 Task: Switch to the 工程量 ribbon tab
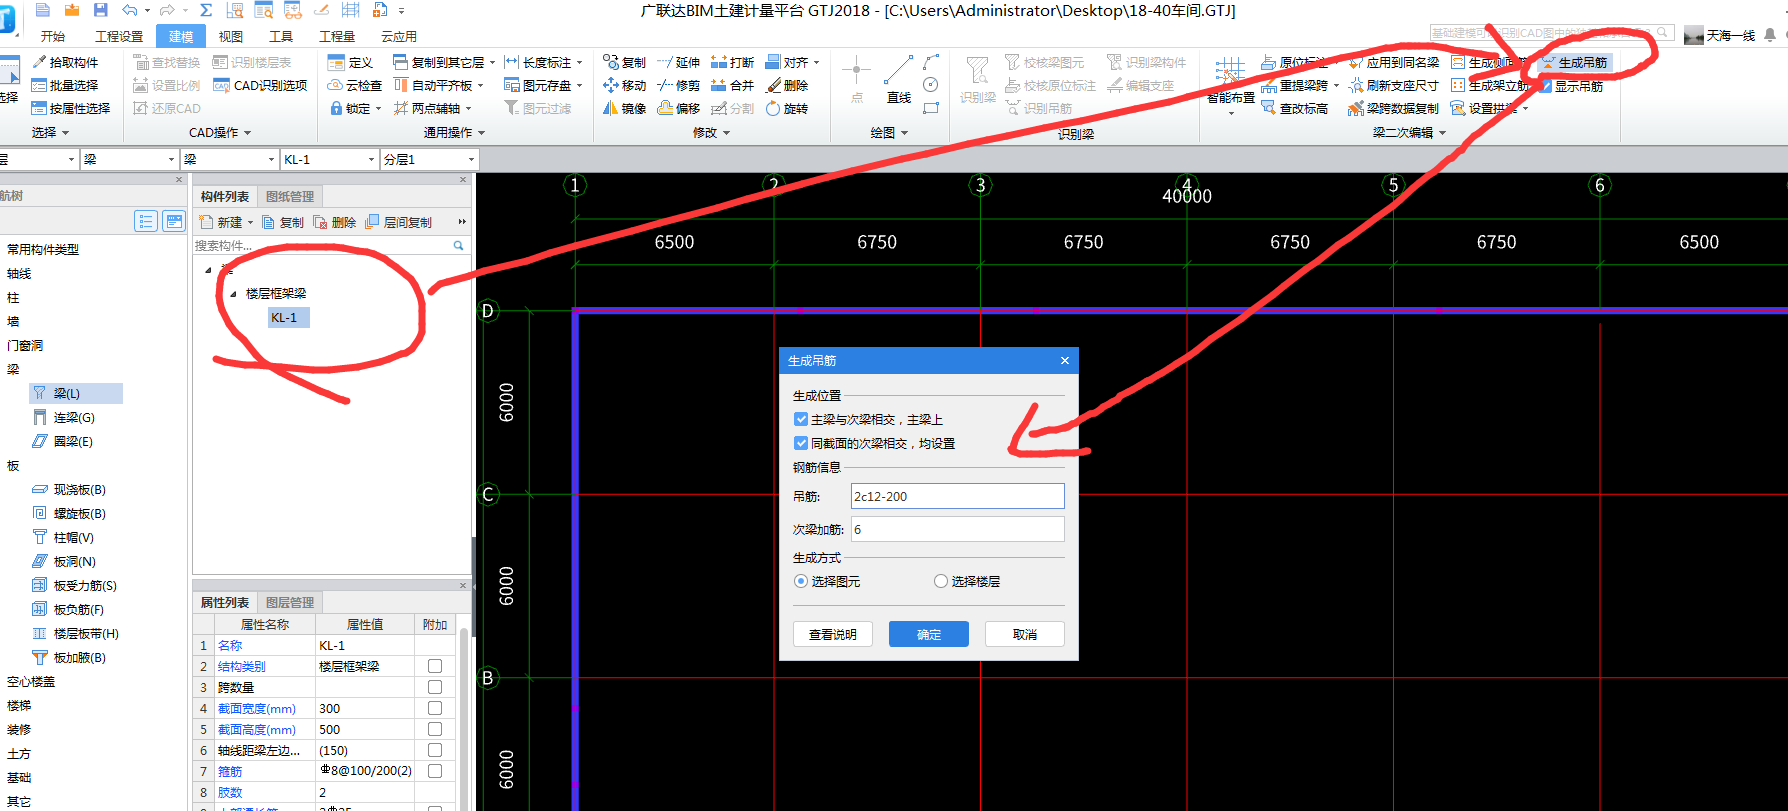337,36
